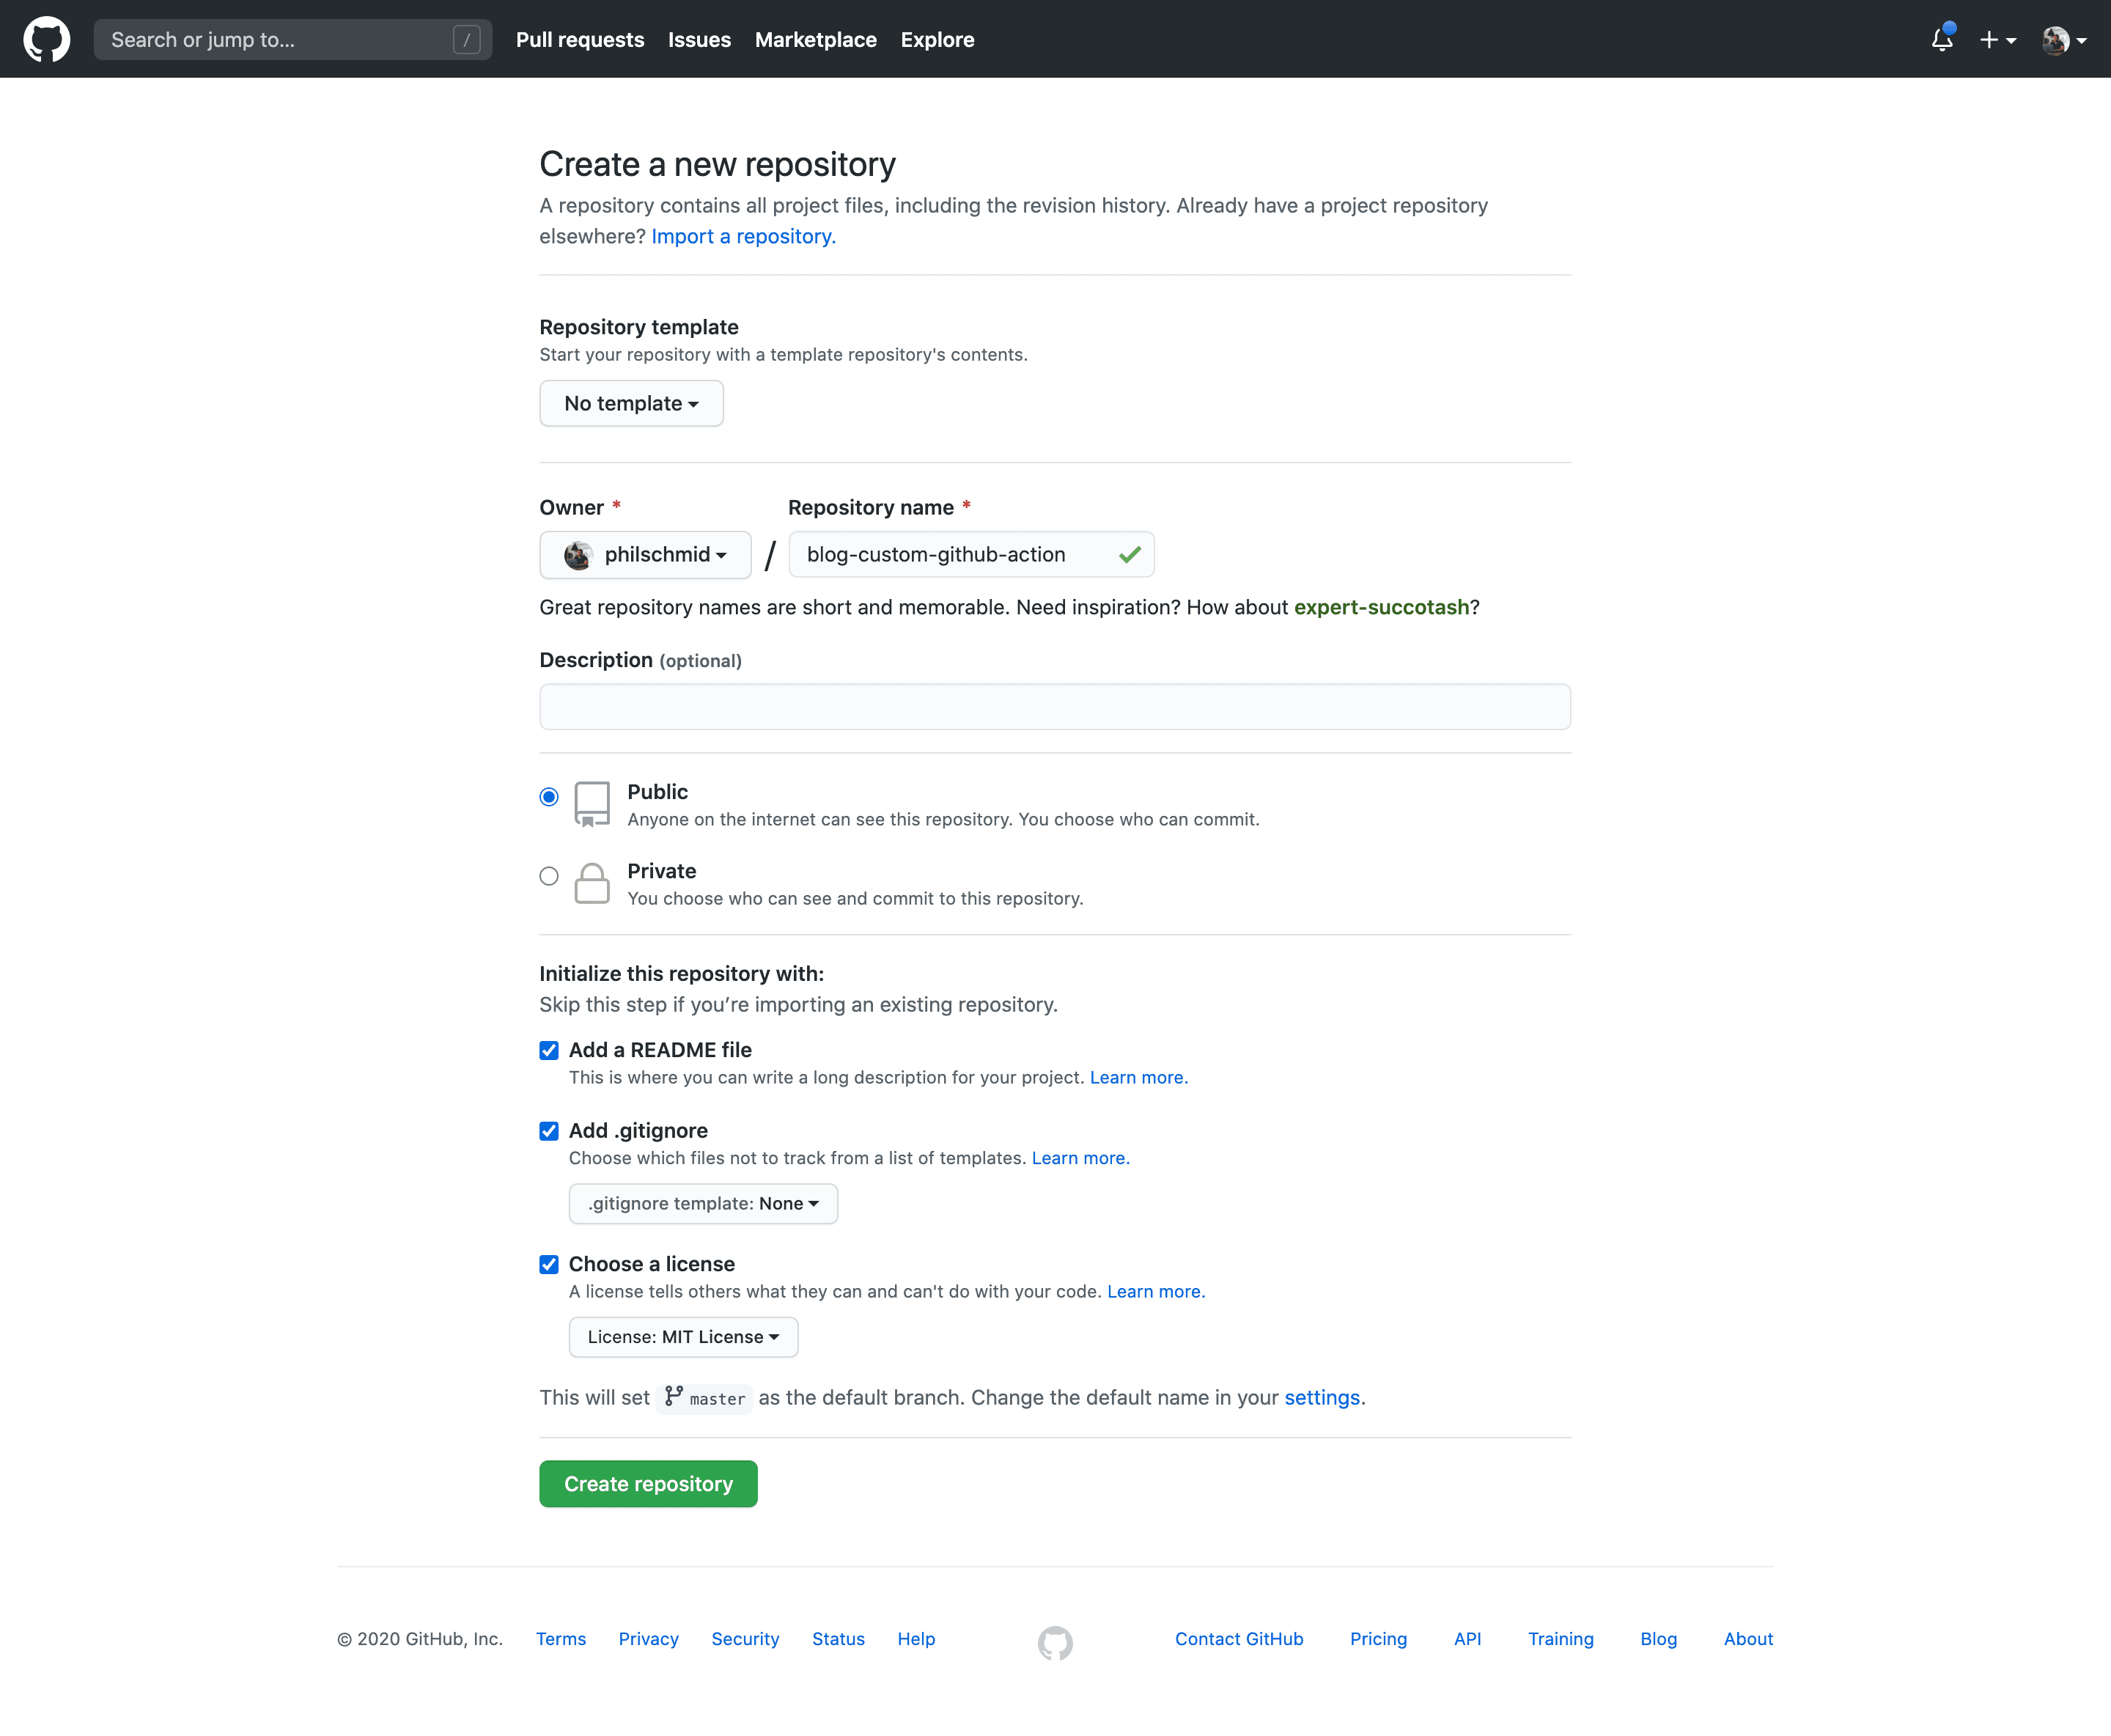
Task: Focus the Search or jump to field
Action: tap(292, 40)
